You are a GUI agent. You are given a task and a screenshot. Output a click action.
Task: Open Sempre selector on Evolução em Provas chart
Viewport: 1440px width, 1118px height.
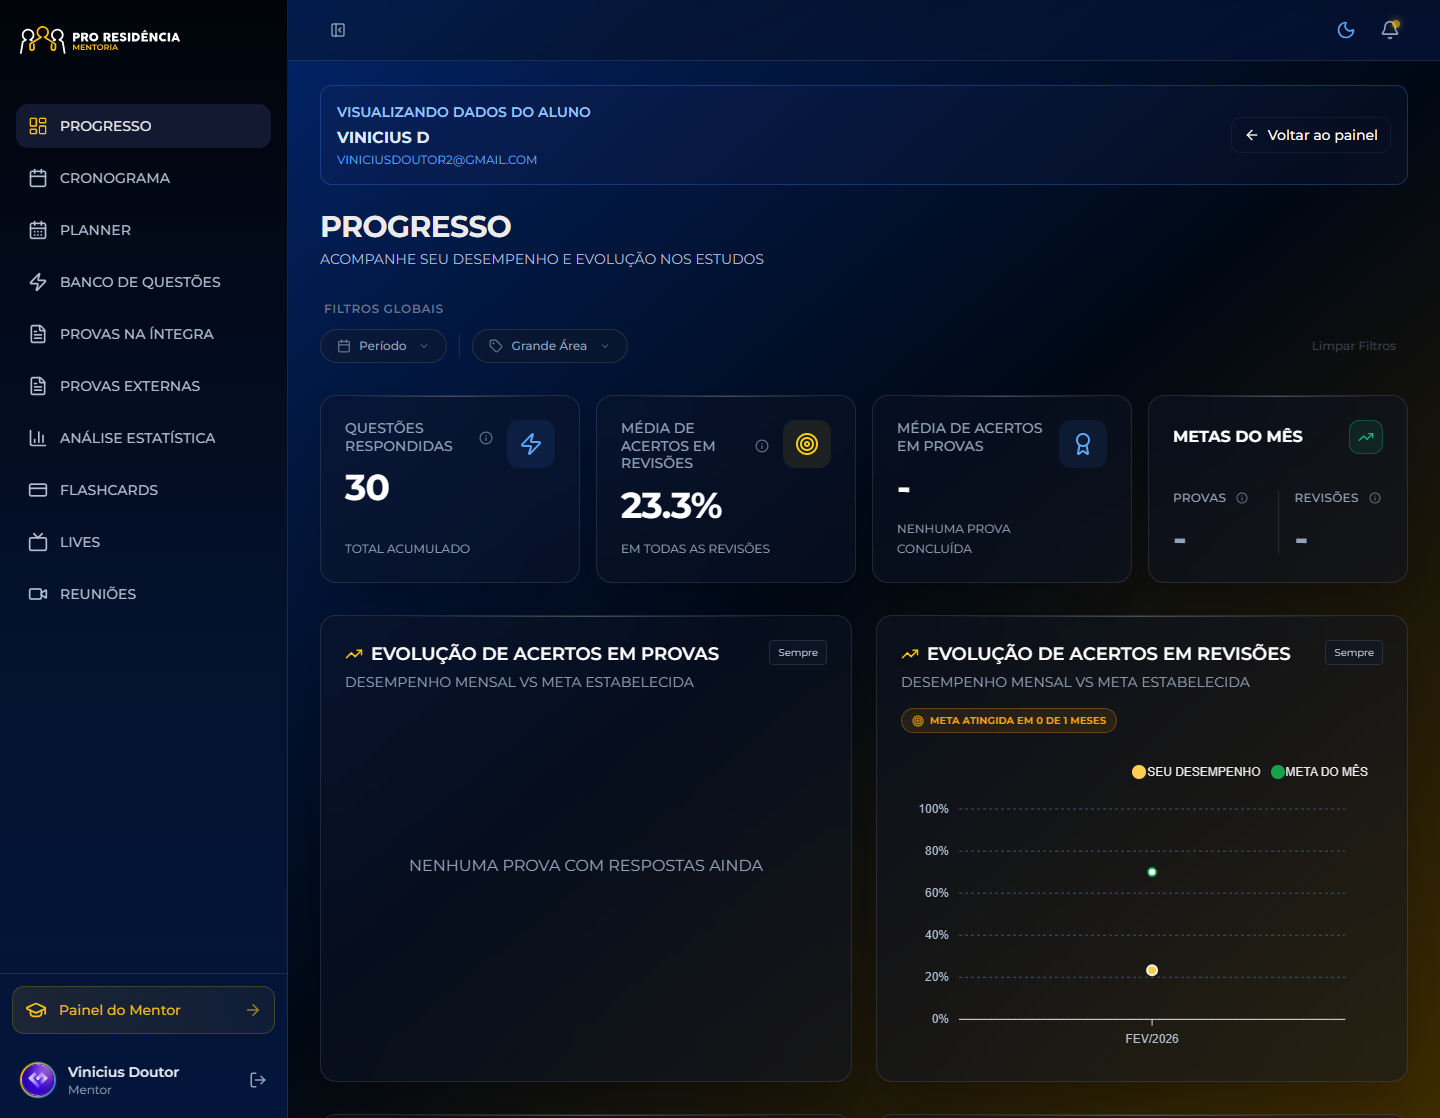click(x=798, y=653)
